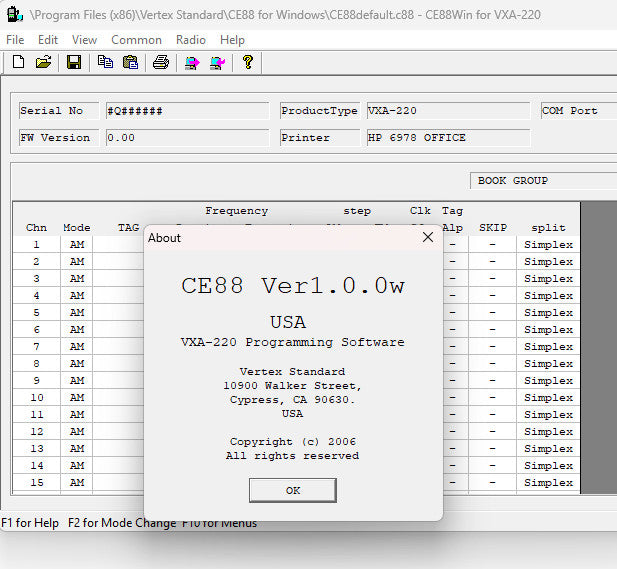
Task: Open the File menu
Action: pos(15,40)
